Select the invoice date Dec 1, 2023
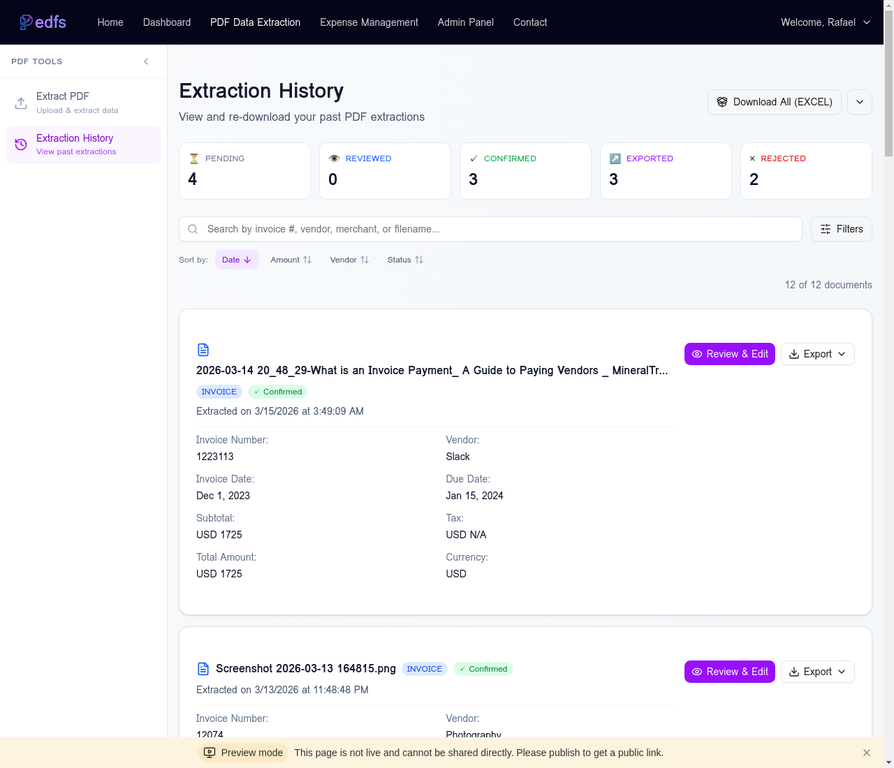The width and height of the screenshot is (894, 768). click(223, 496)
